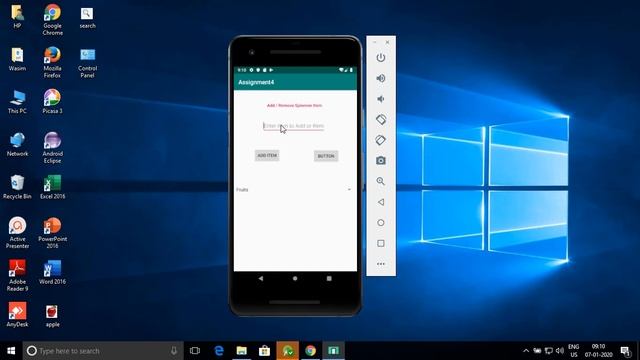Screen dimensions: 640x360
Task: Tap phone navigation back button
Action: (x=261, y=278)
